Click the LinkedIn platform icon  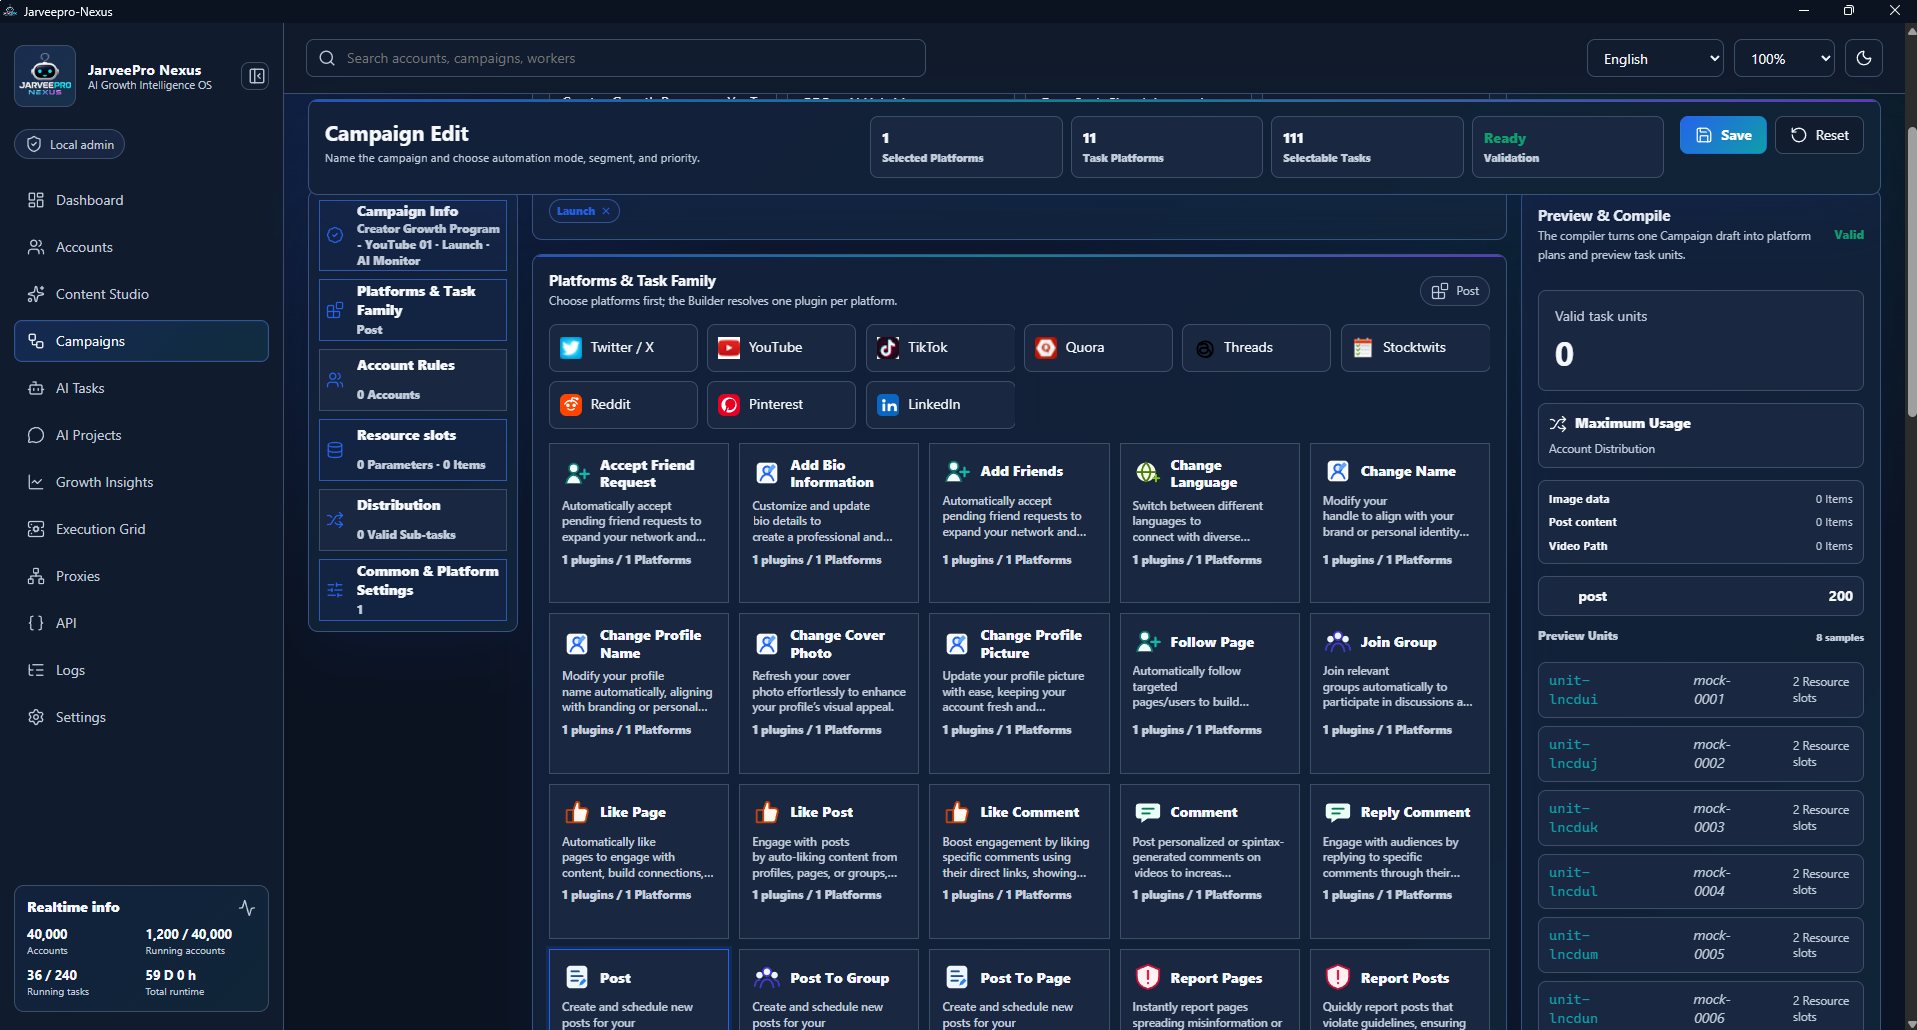click(x=888, y=404)
